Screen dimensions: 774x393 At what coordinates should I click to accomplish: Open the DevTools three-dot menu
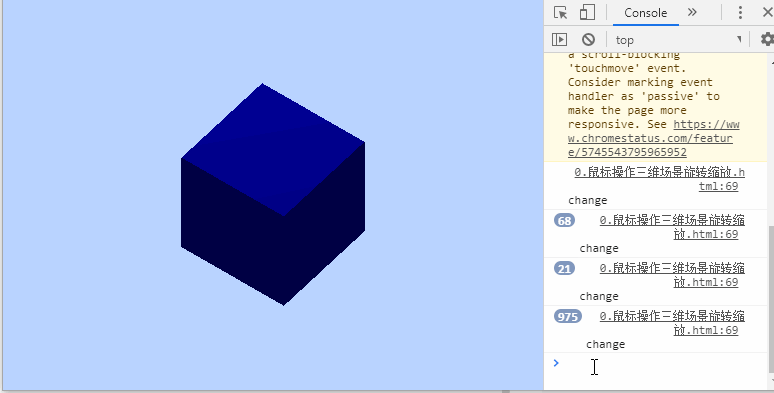740,12
